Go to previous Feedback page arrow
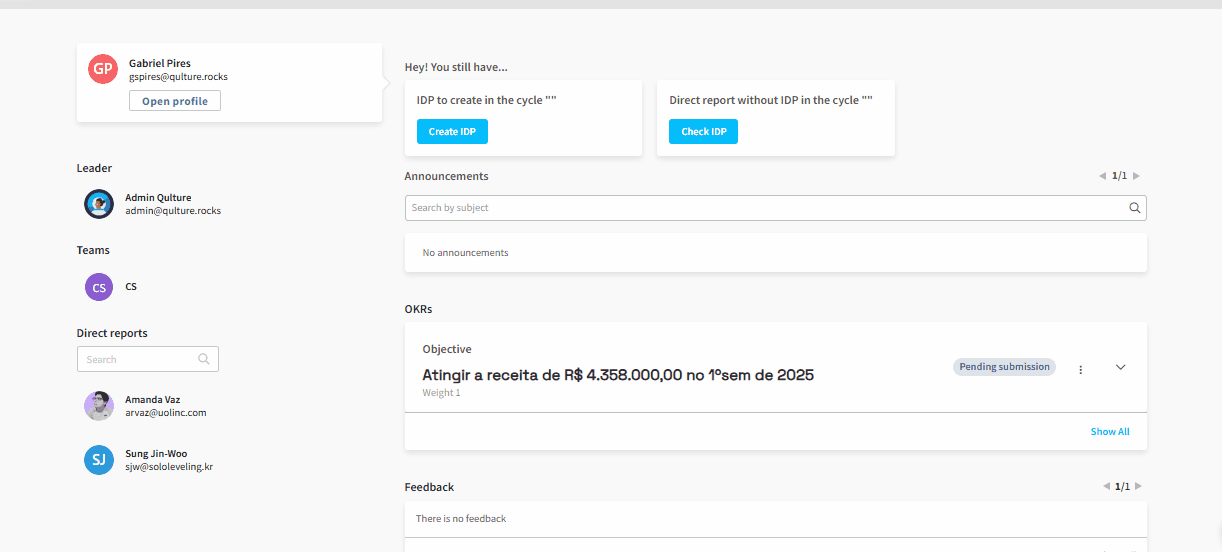 [1106, 486]
